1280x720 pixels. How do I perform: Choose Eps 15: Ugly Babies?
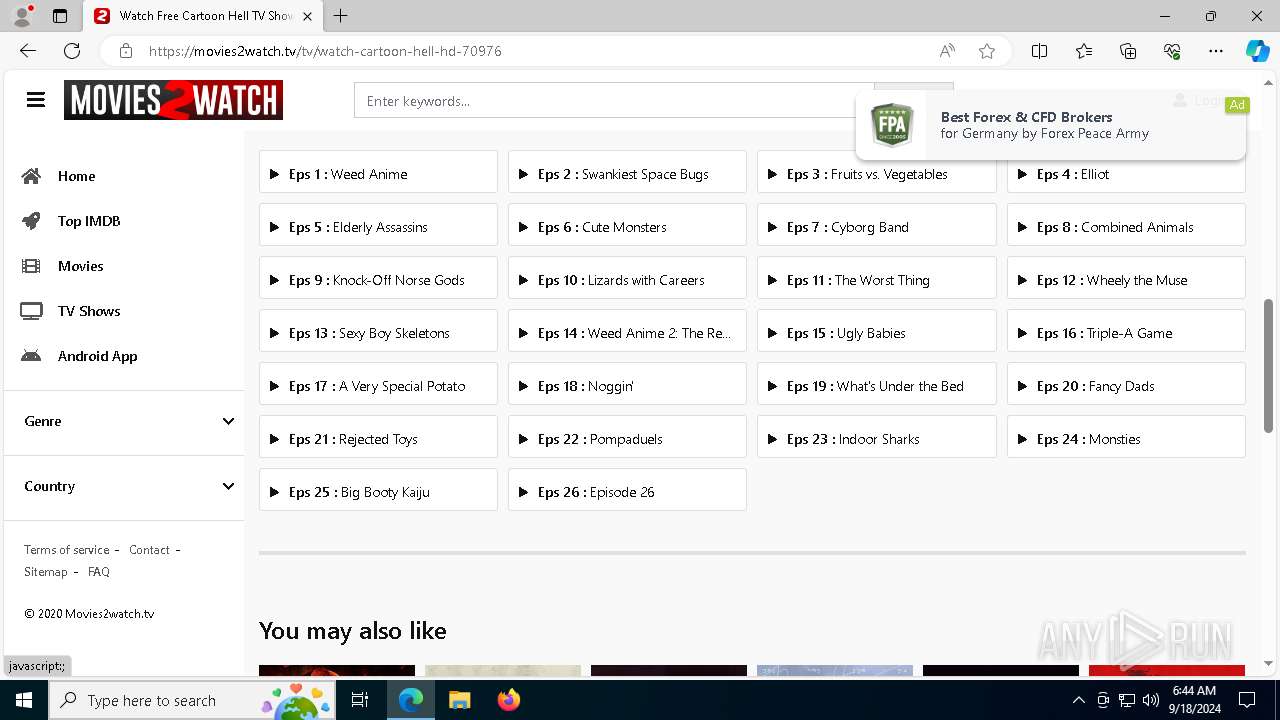(x=877, y=333)
